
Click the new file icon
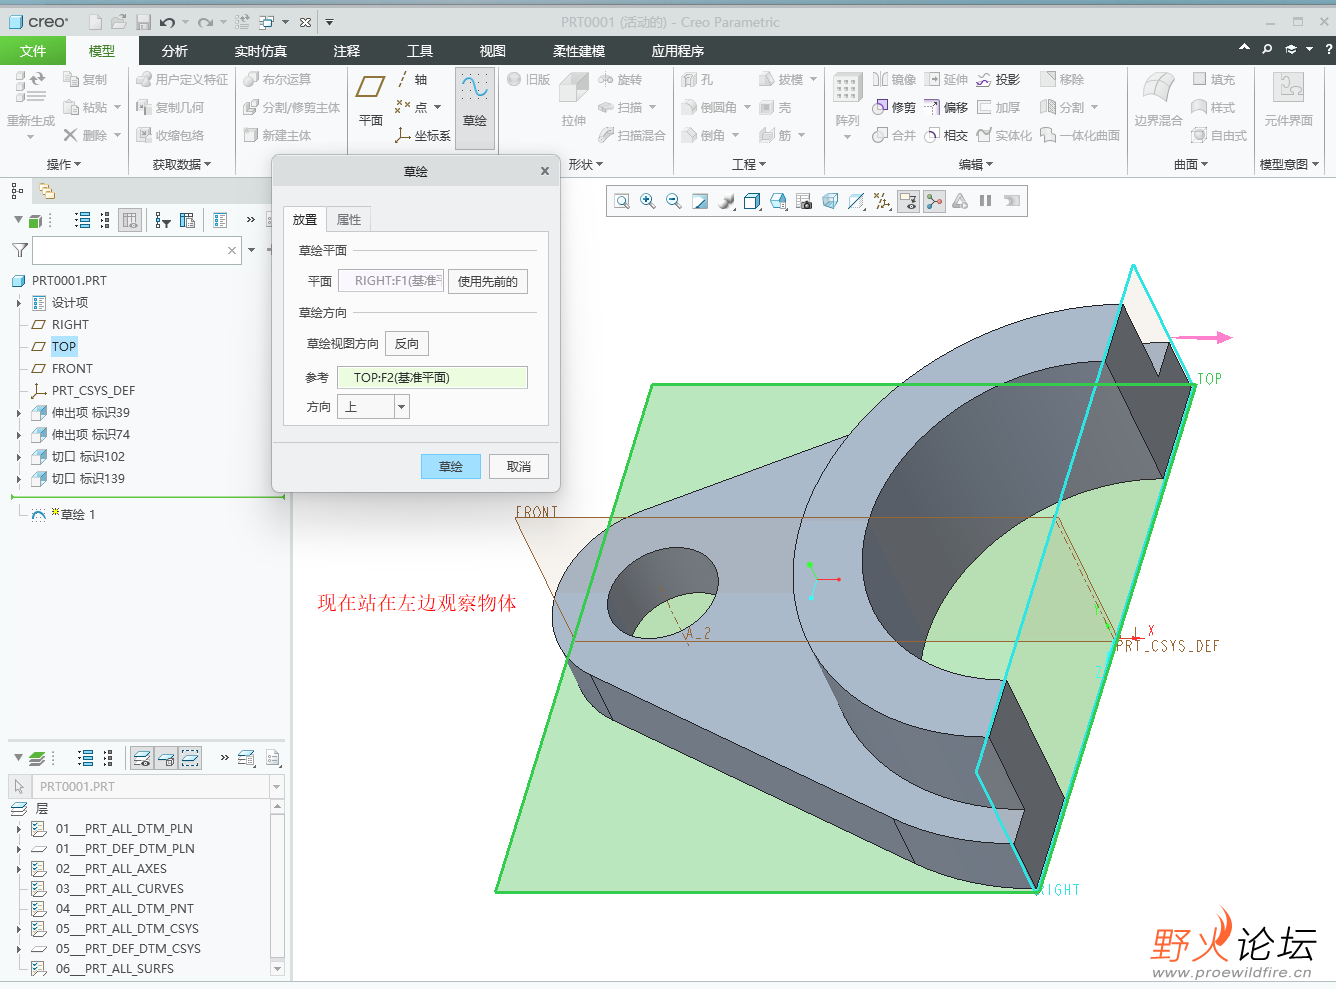(95, 22)
